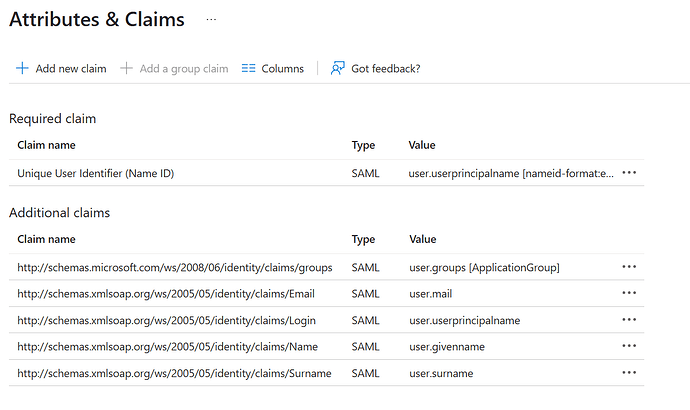Image resolution: width=690 pixels, height=410 pixels.
Task: Click the Got feedback person icon
Action: point(338,68)
